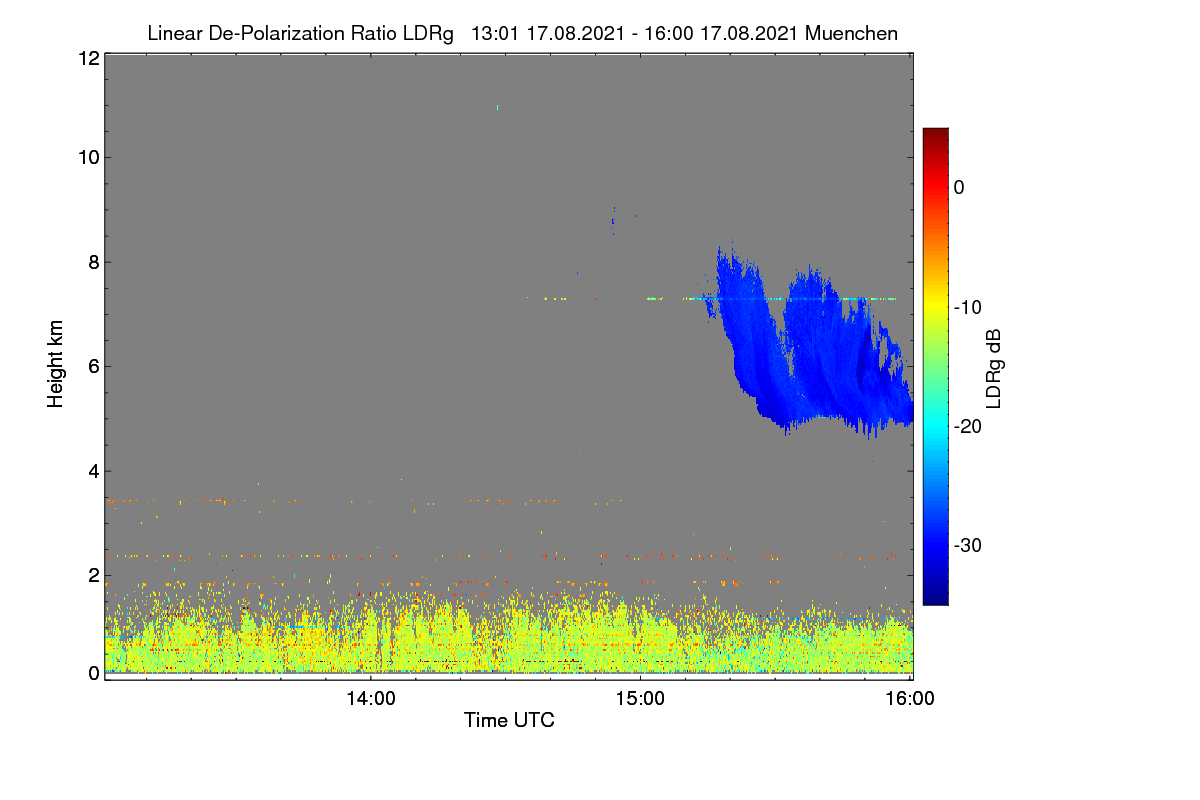Screen dimensions: 1200x800
Task: Click the '14:00' time axis tick label
Action: [370, 698]
